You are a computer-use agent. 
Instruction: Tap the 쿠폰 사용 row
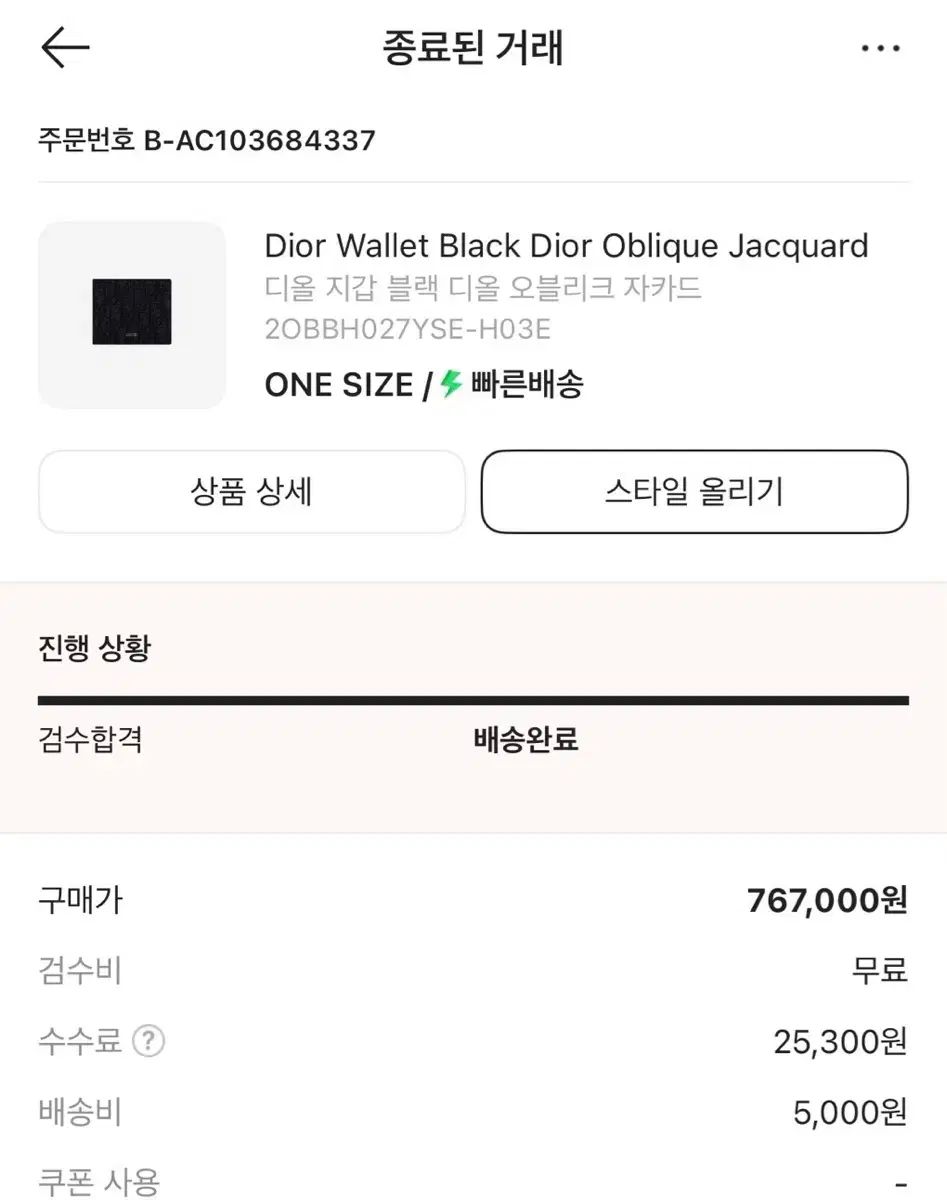[x=473, y=1181]
